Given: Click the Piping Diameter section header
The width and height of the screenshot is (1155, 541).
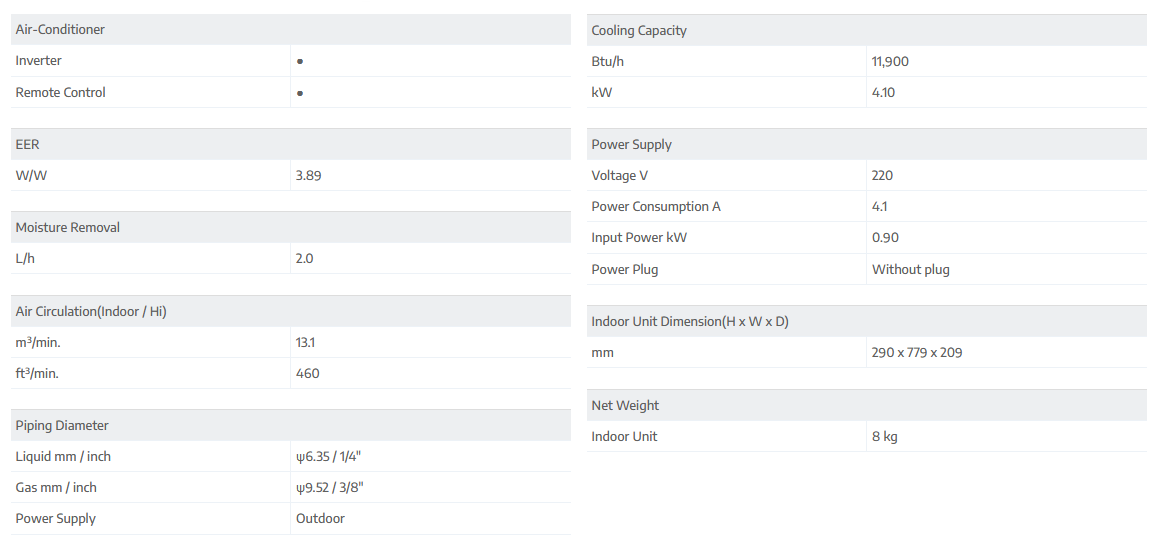Looking at the screenshot, I should click(62, 425).
